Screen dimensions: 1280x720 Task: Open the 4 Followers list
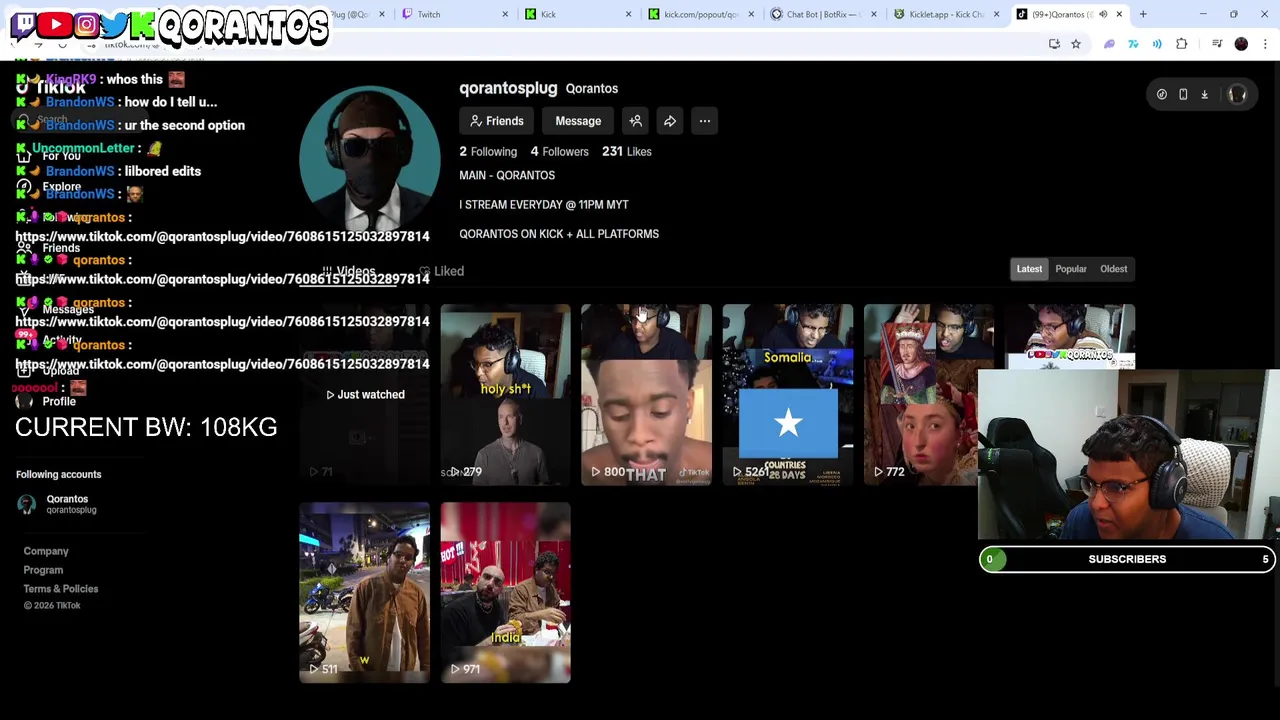pos(559,152)
